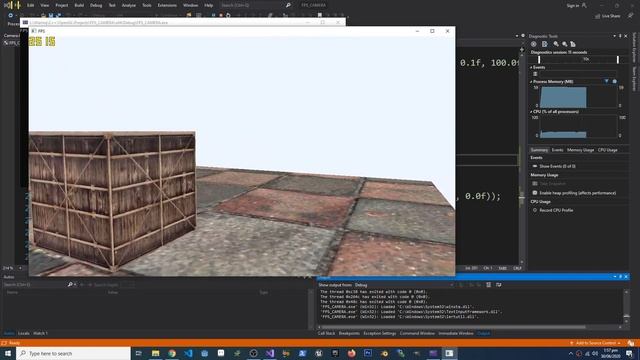Open the Output window options dropdown

click(615, 277)
